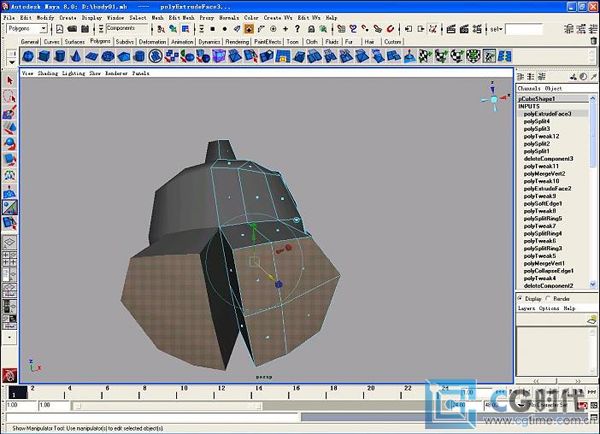Toggle the lock selection padlock icon
This screenshot has width=600, height=434.
[x=311, y=29]
